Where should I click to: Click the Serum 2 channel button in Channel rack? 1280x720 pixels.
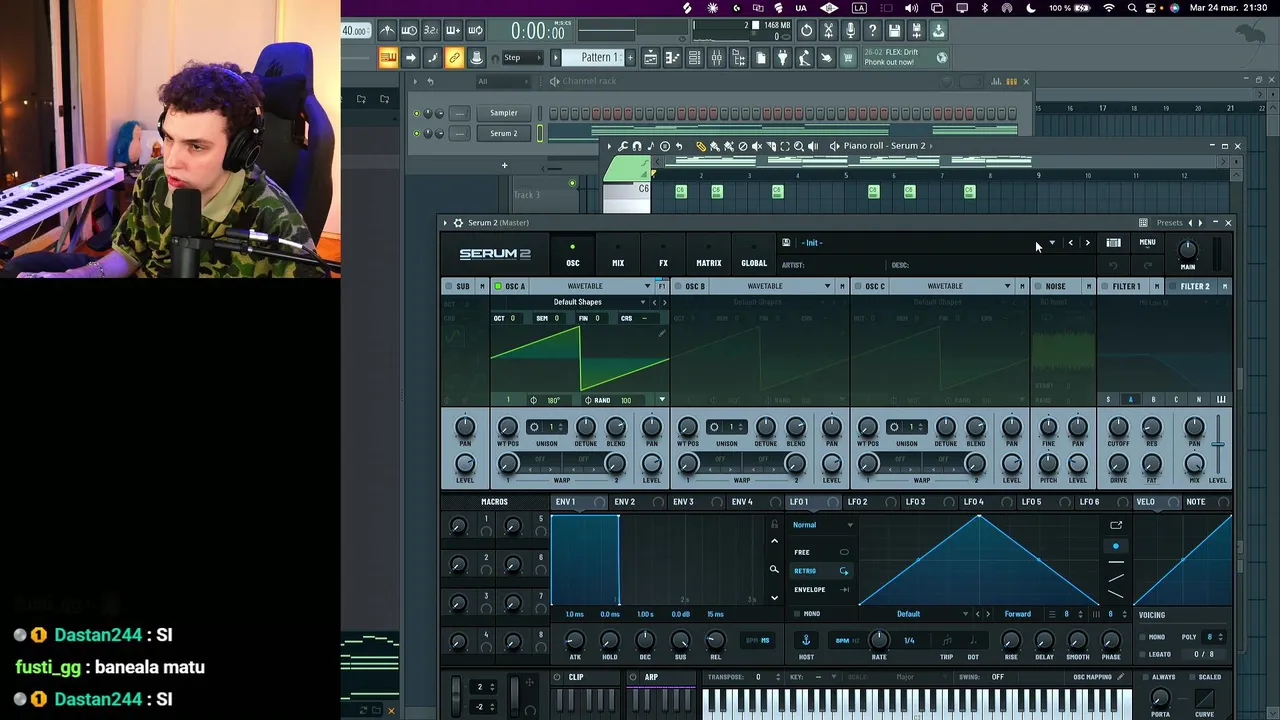pyautogui.click(x=504, y=134)
